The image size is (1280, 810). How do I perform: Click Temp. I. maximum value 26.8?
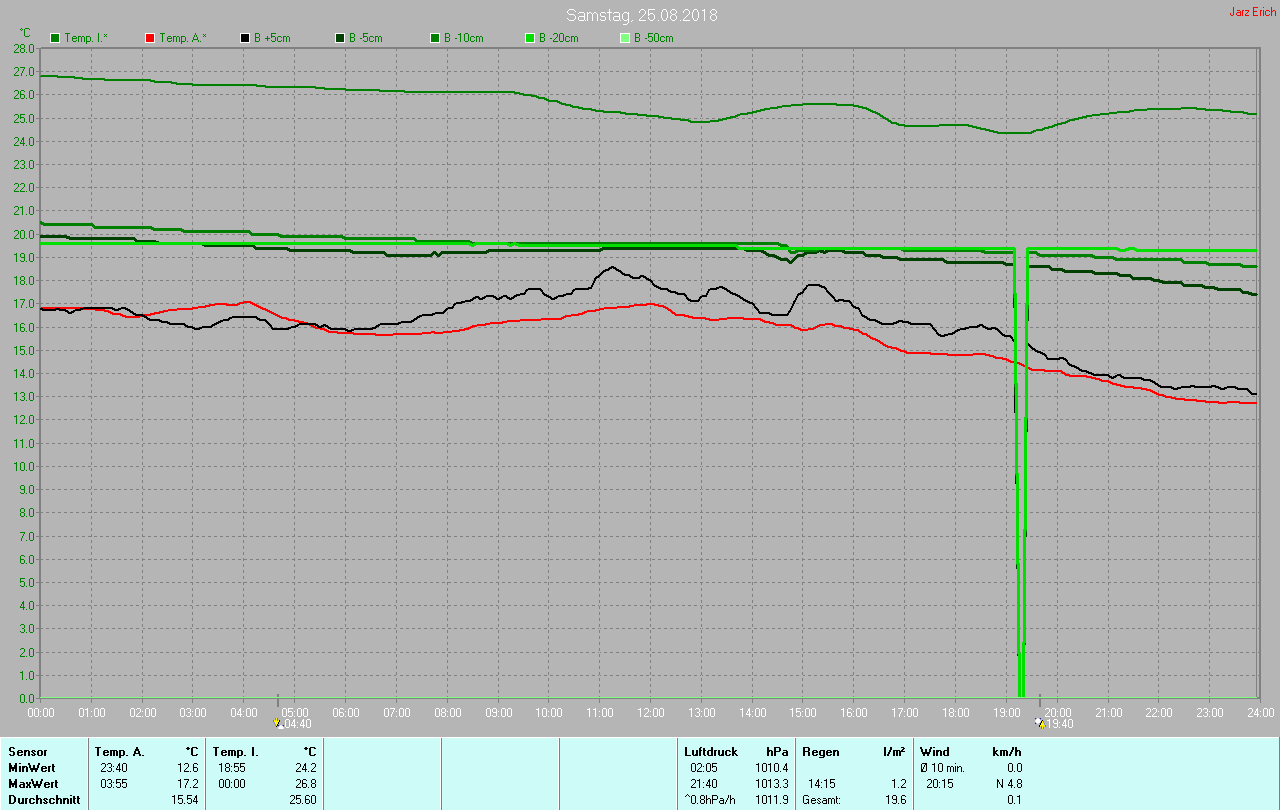click(x=304, y=783)
